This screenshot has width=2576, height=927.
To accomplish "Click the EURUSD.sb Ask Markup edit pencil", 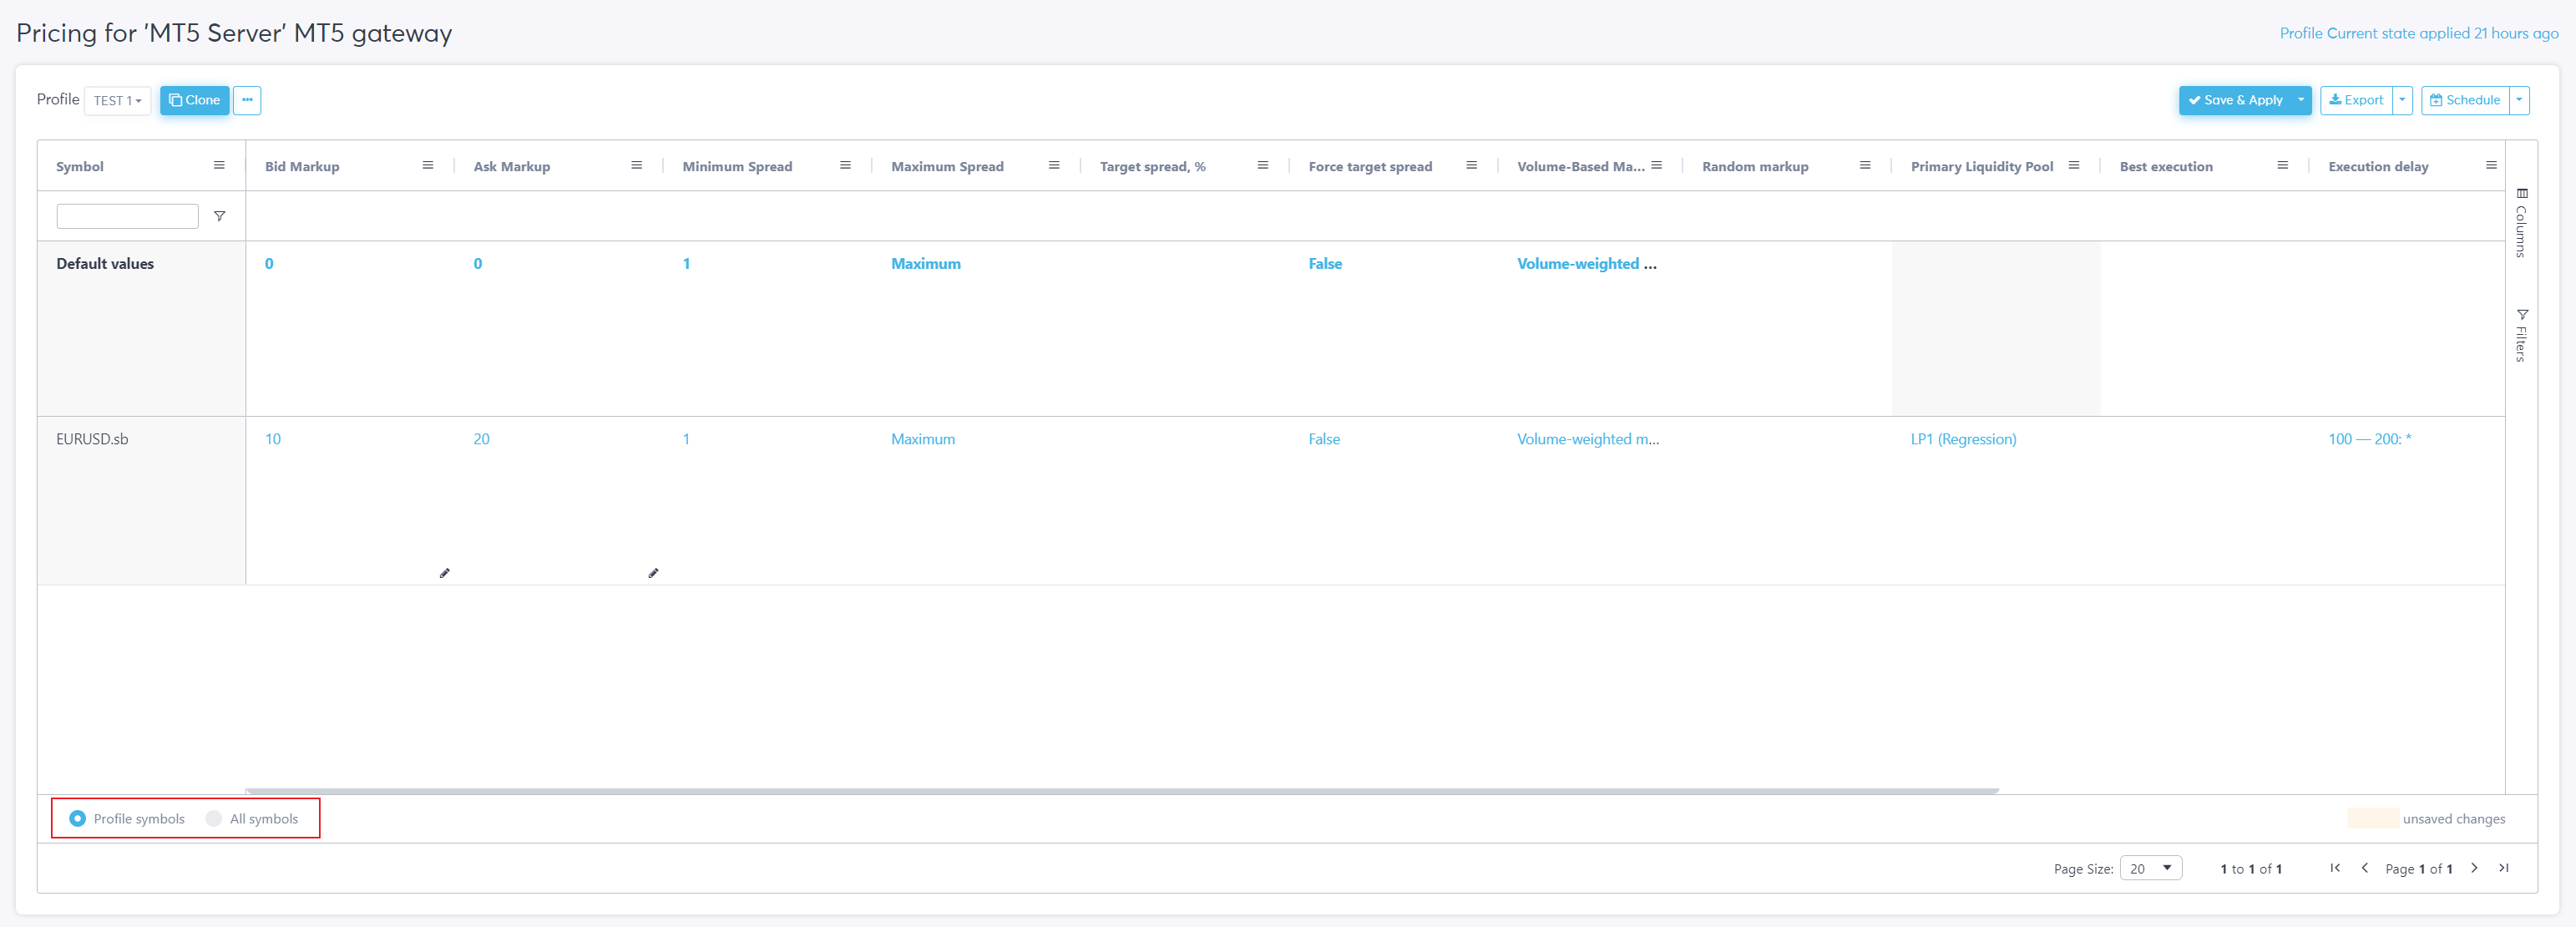I will [653, 573].
